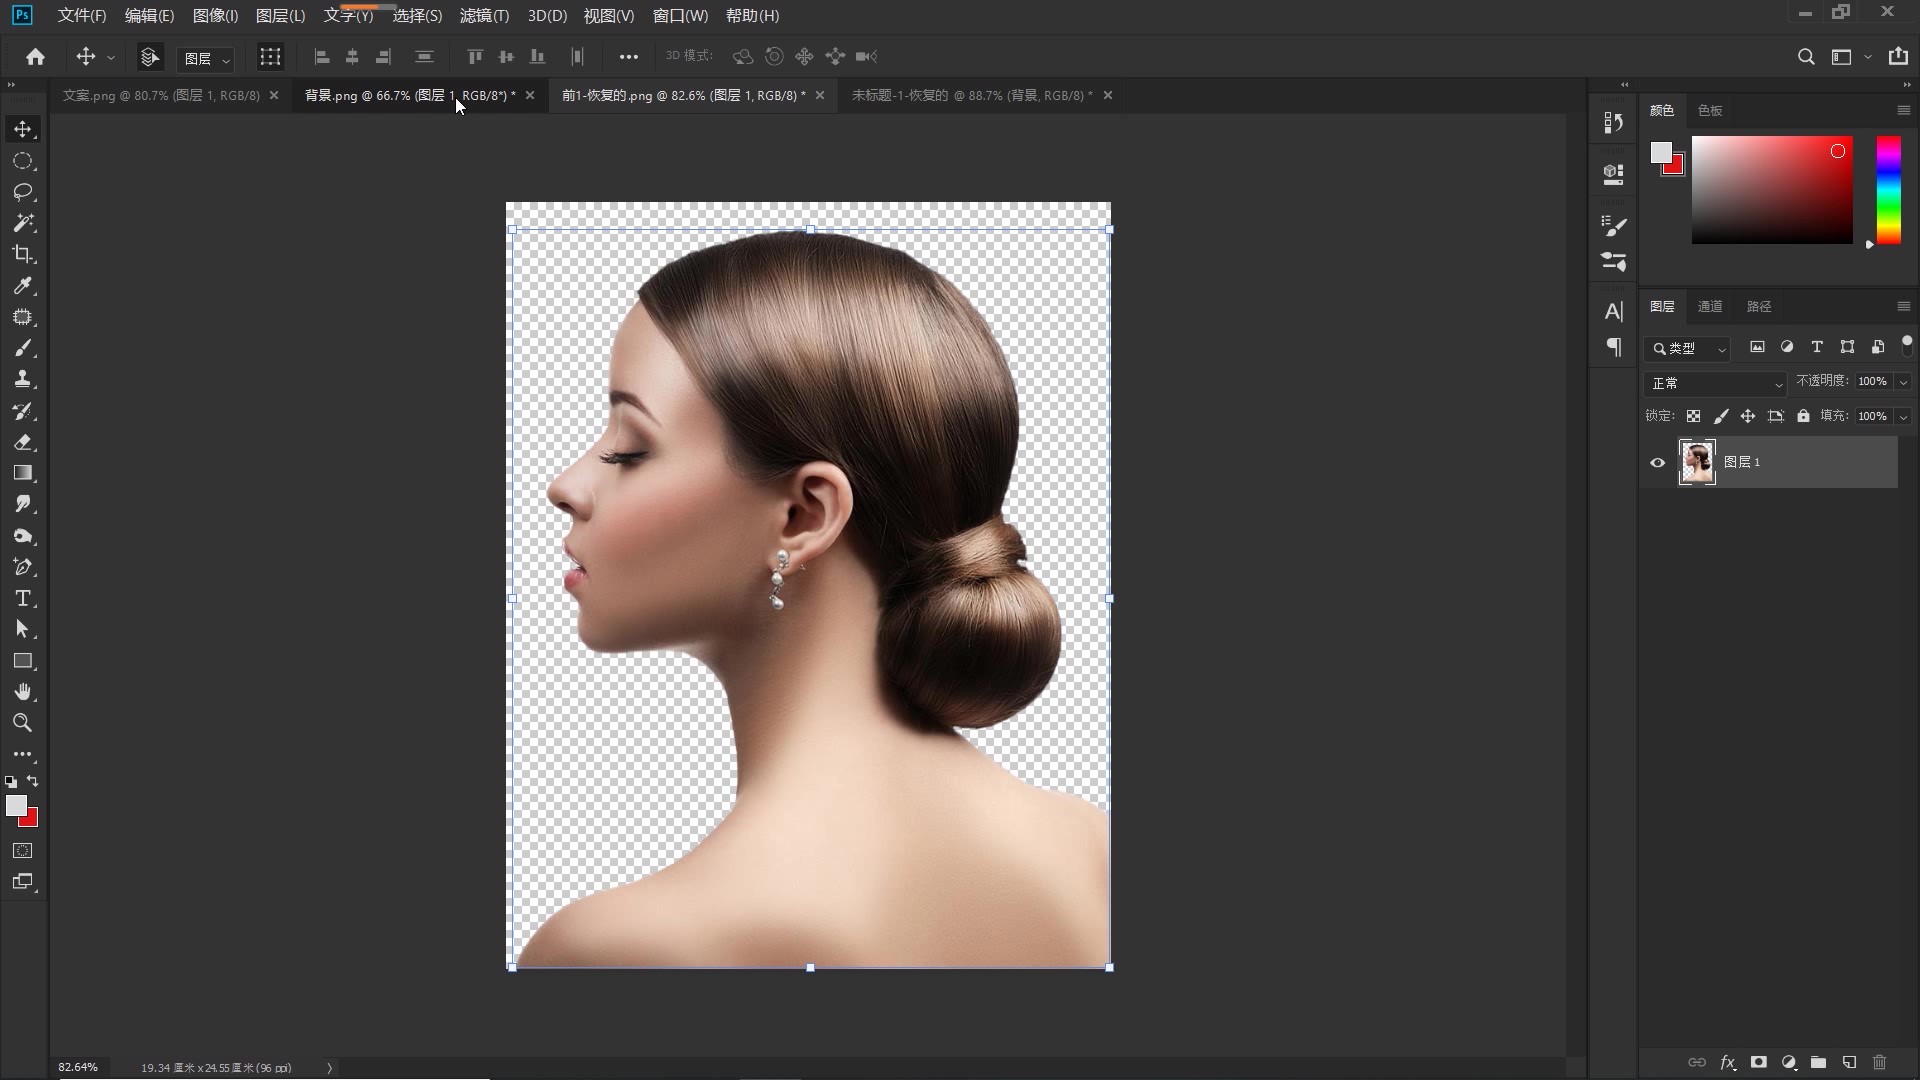Select the Eyedropper tool
The width and height of the screenshot is (1920, 1080).
click(23, 286)
